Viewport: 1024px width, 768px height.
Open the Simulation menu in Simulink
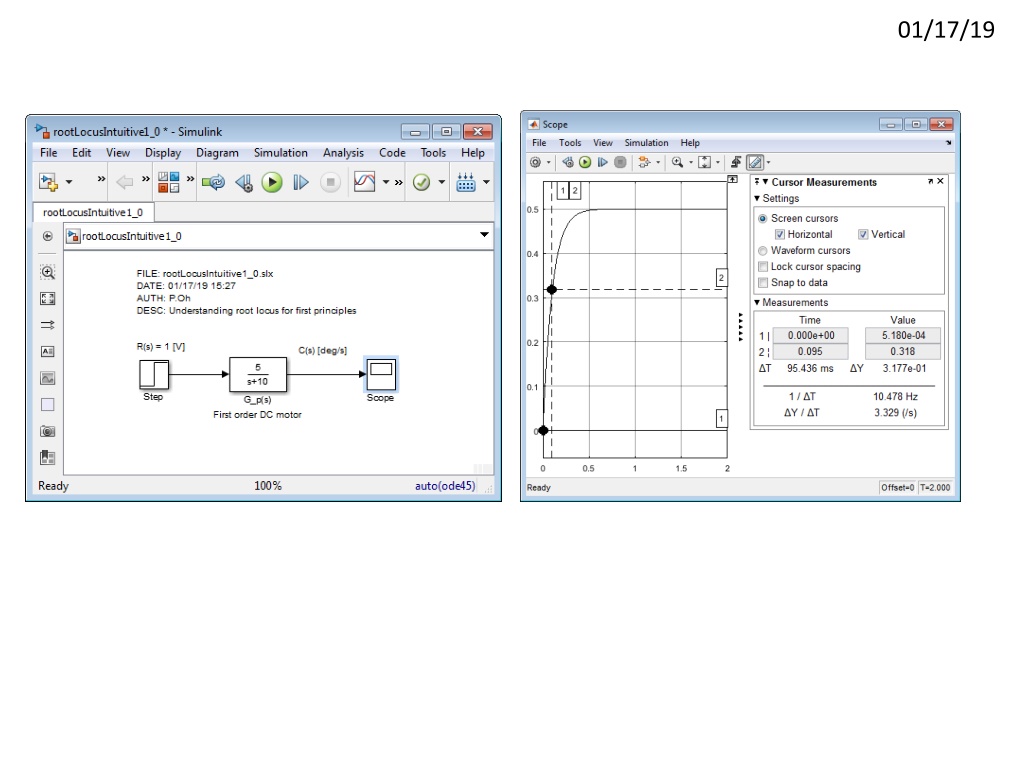coord(280,153)
